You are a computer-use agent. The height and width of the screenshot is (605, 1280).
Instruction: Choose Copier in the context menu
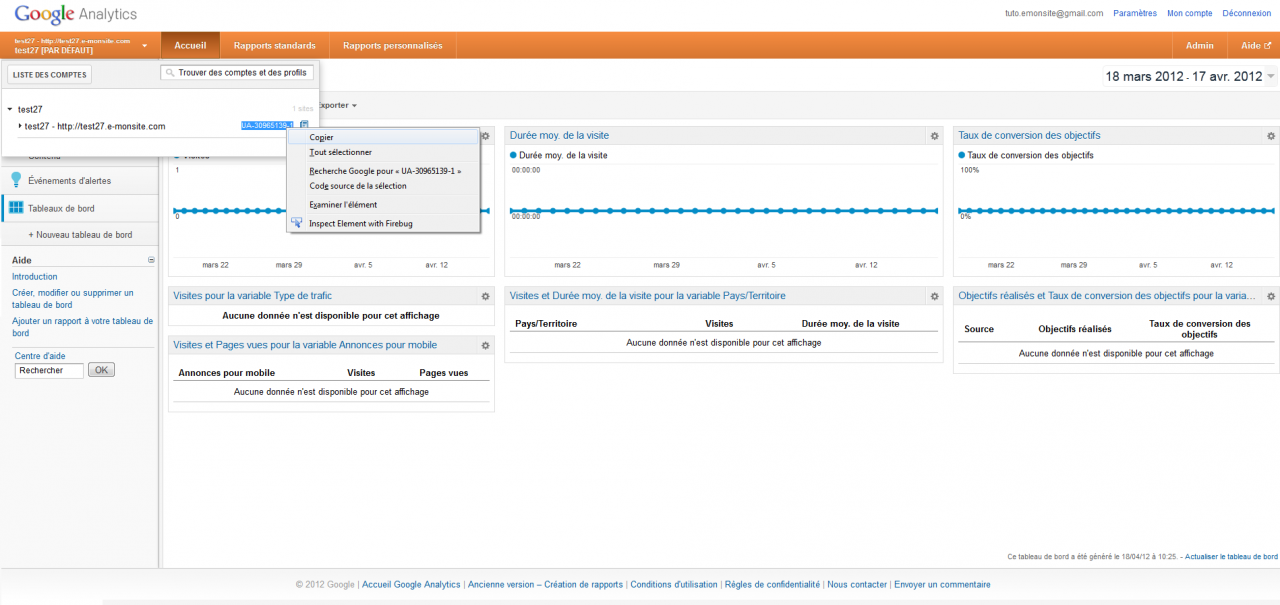383,138
